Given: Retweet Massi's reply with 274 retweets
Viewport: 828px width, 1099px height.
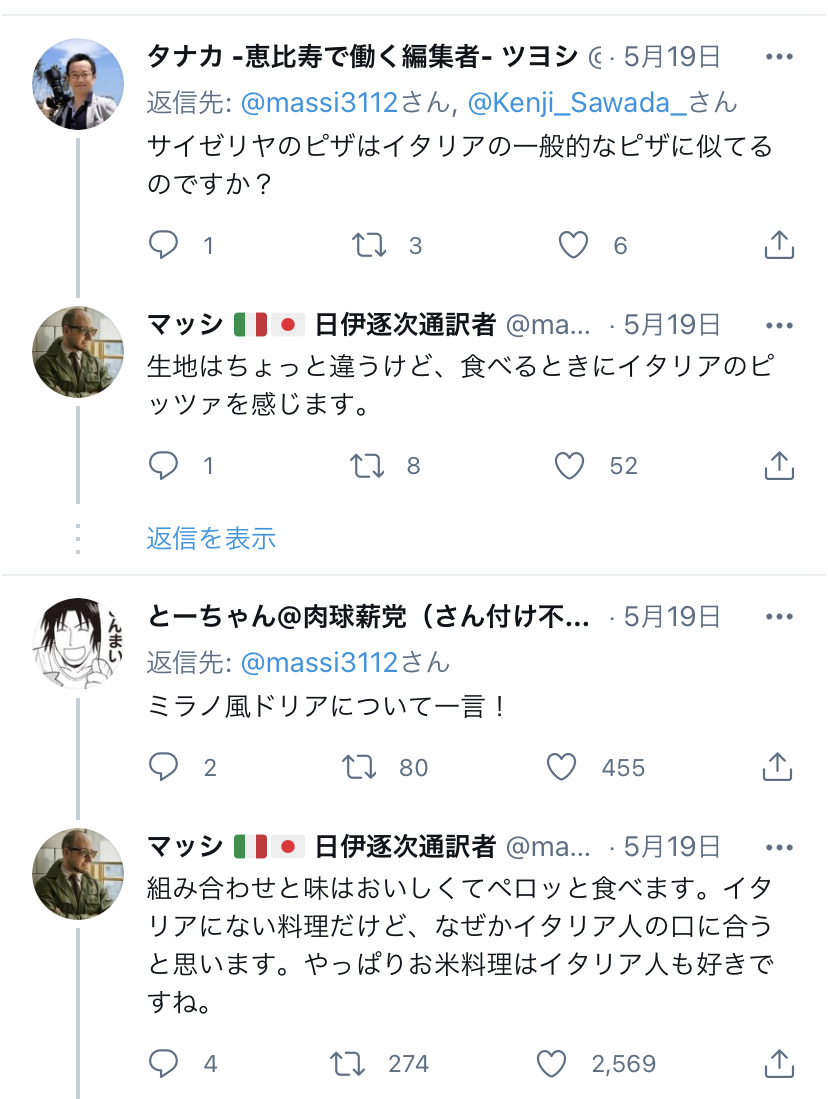Looking at the screenshot, I should click(x=348, y=1063).
